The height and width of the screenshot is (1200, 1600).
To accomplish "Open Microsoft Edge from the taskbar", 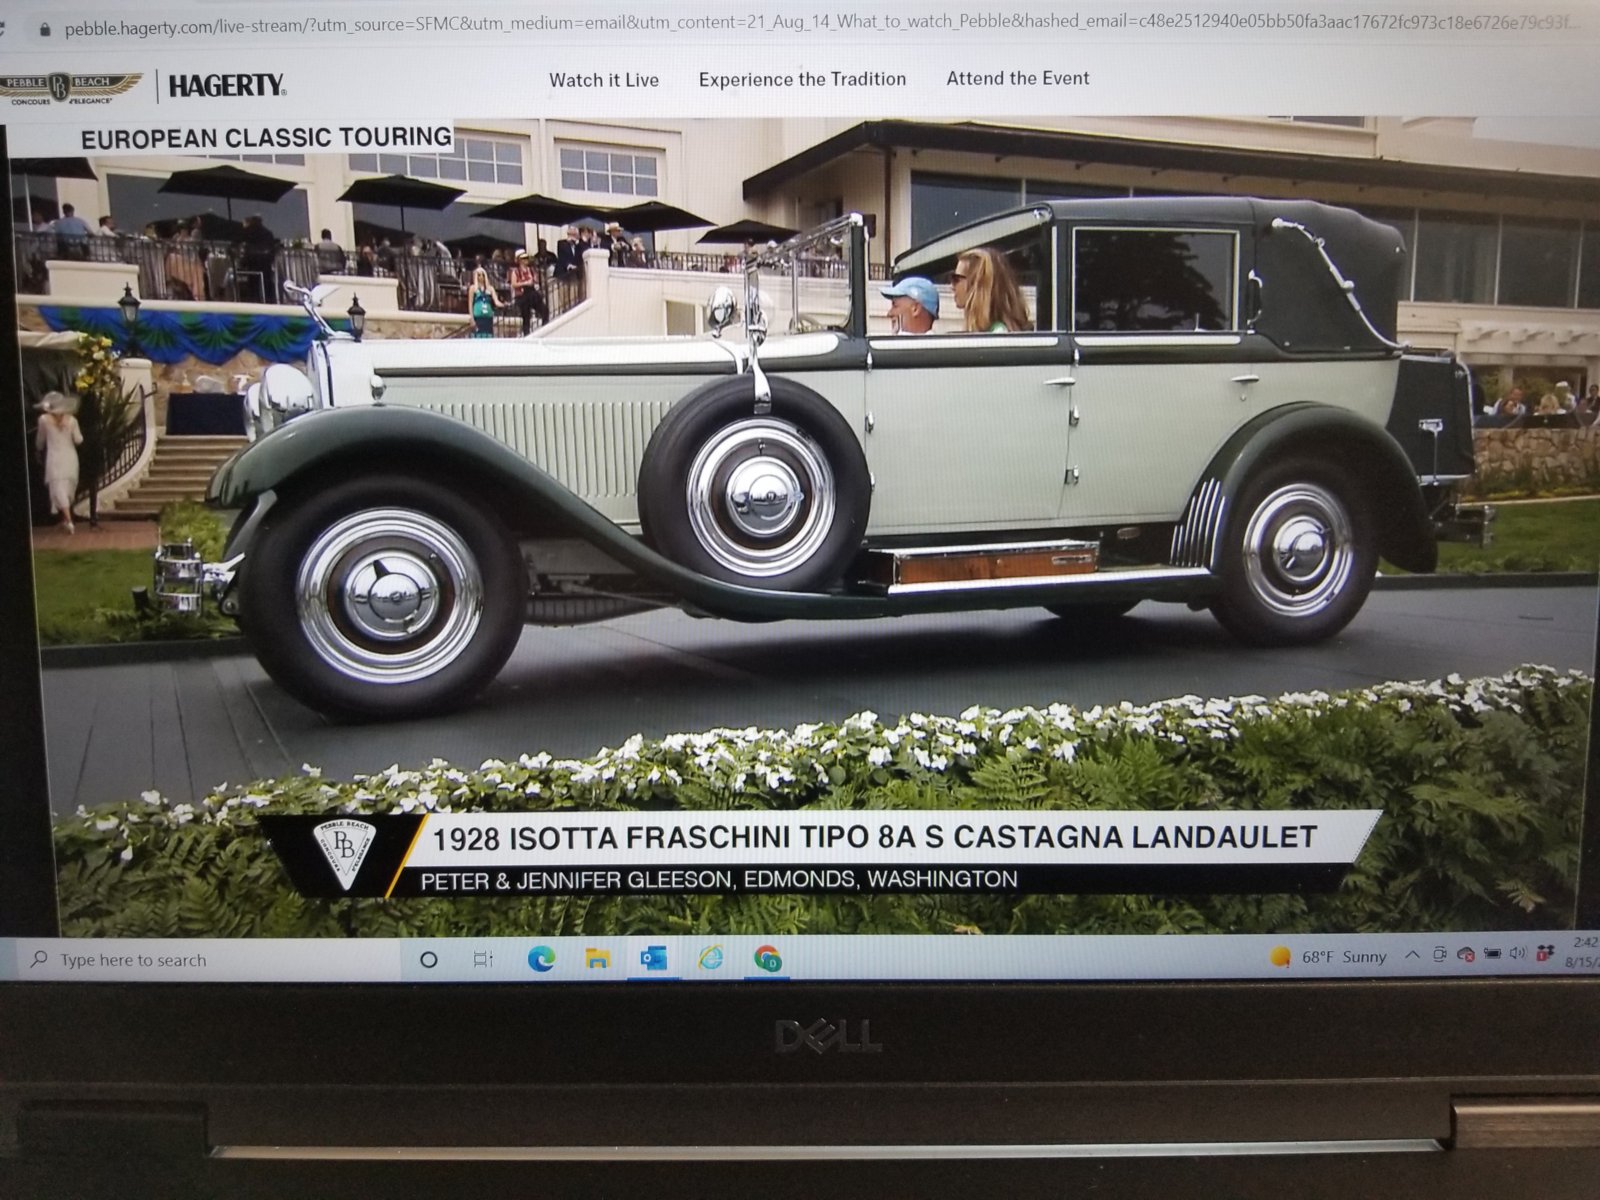I will click(x=541, y=959).
